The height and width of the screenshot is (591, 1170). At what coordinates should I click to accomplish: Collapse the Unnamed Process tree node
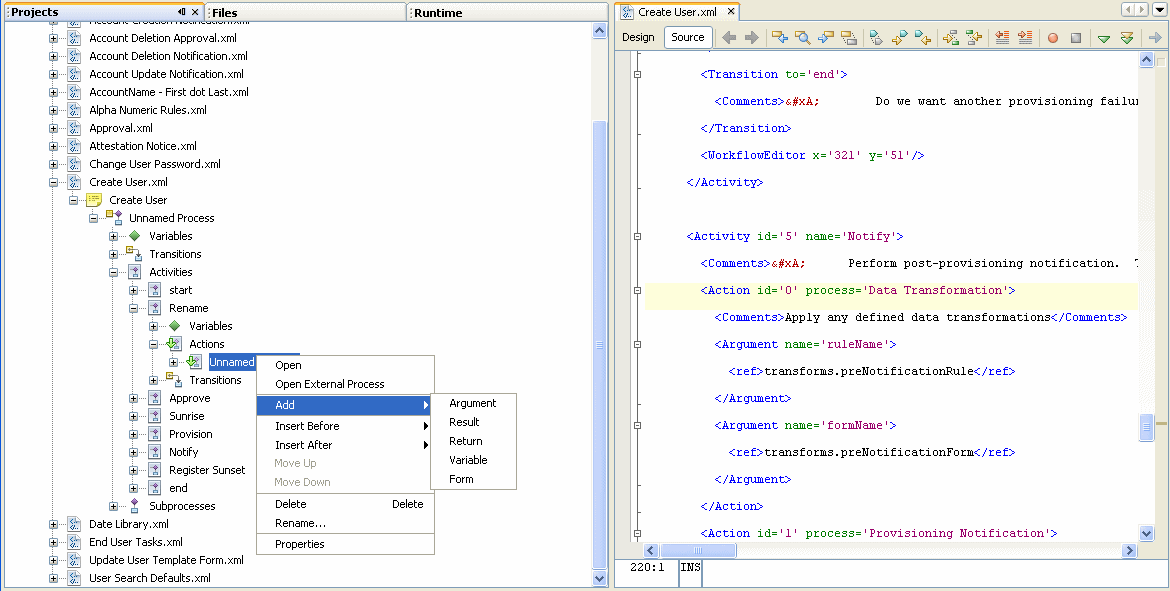[93, 218]
